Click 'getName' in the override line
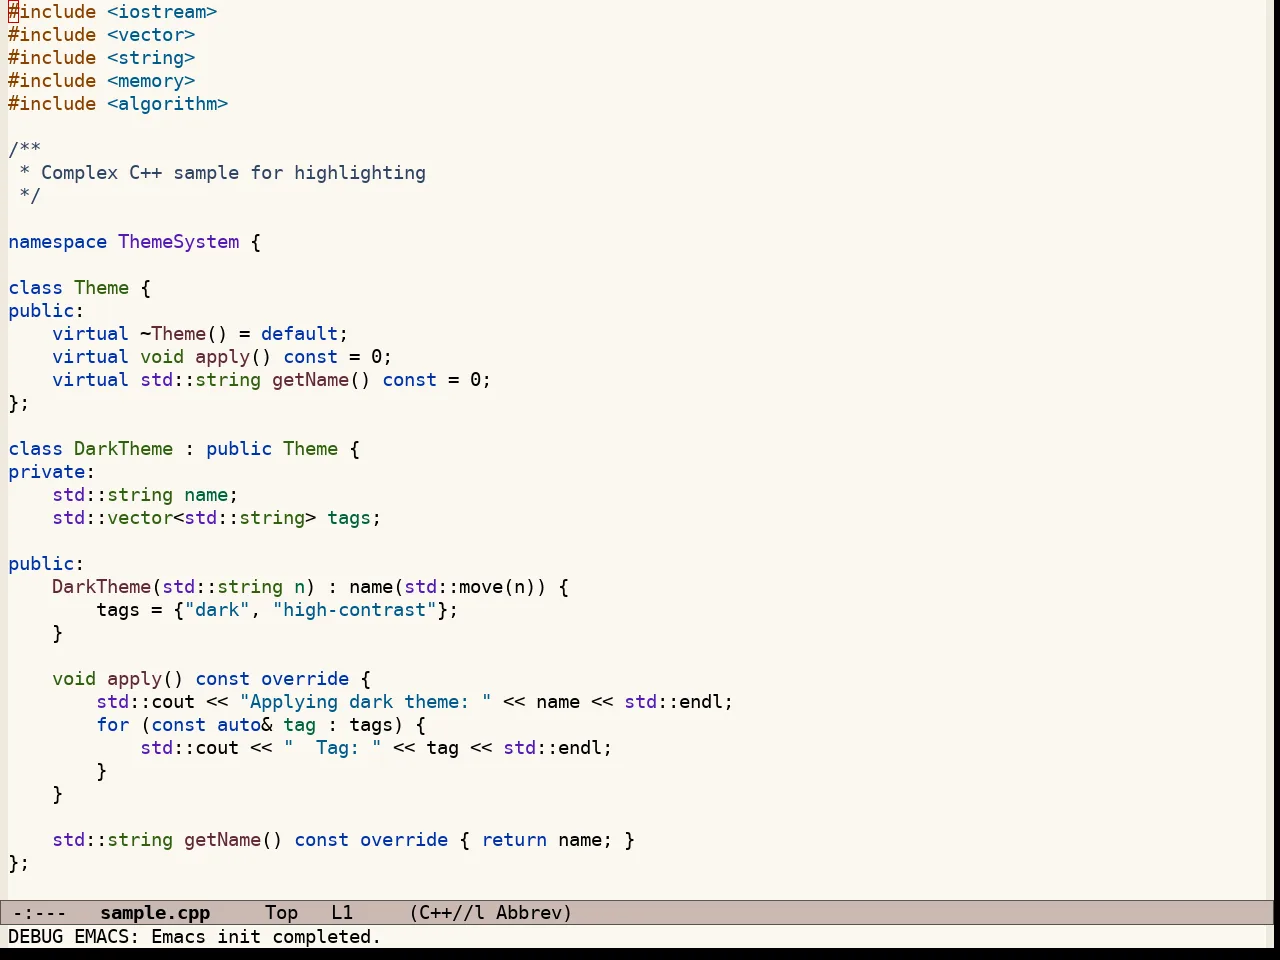Image resolution: width=1280 pixels, height=960 pixels. pyautogui.click(x=222, y=840)
